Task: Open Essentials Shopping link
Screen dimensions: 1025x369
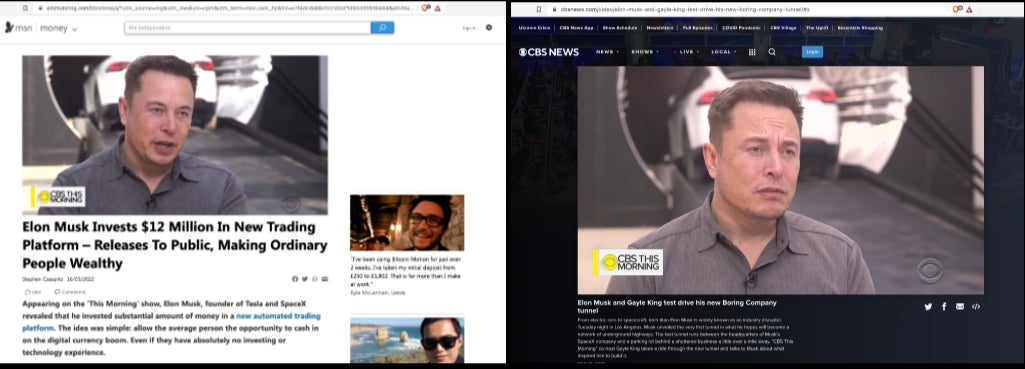Action: click(860, 28)
